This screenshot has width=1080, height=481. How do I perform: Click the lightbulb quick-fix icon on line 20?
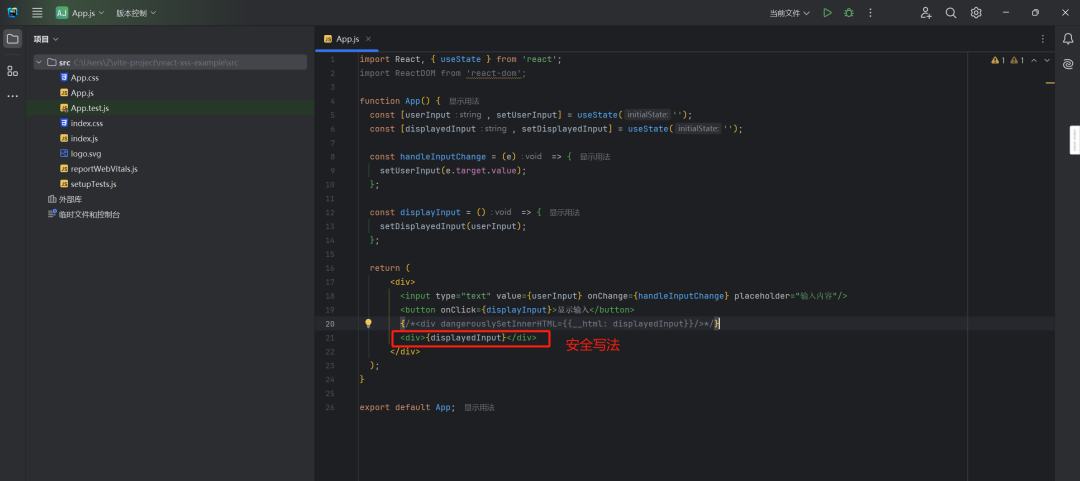click(x=368, y=323)
